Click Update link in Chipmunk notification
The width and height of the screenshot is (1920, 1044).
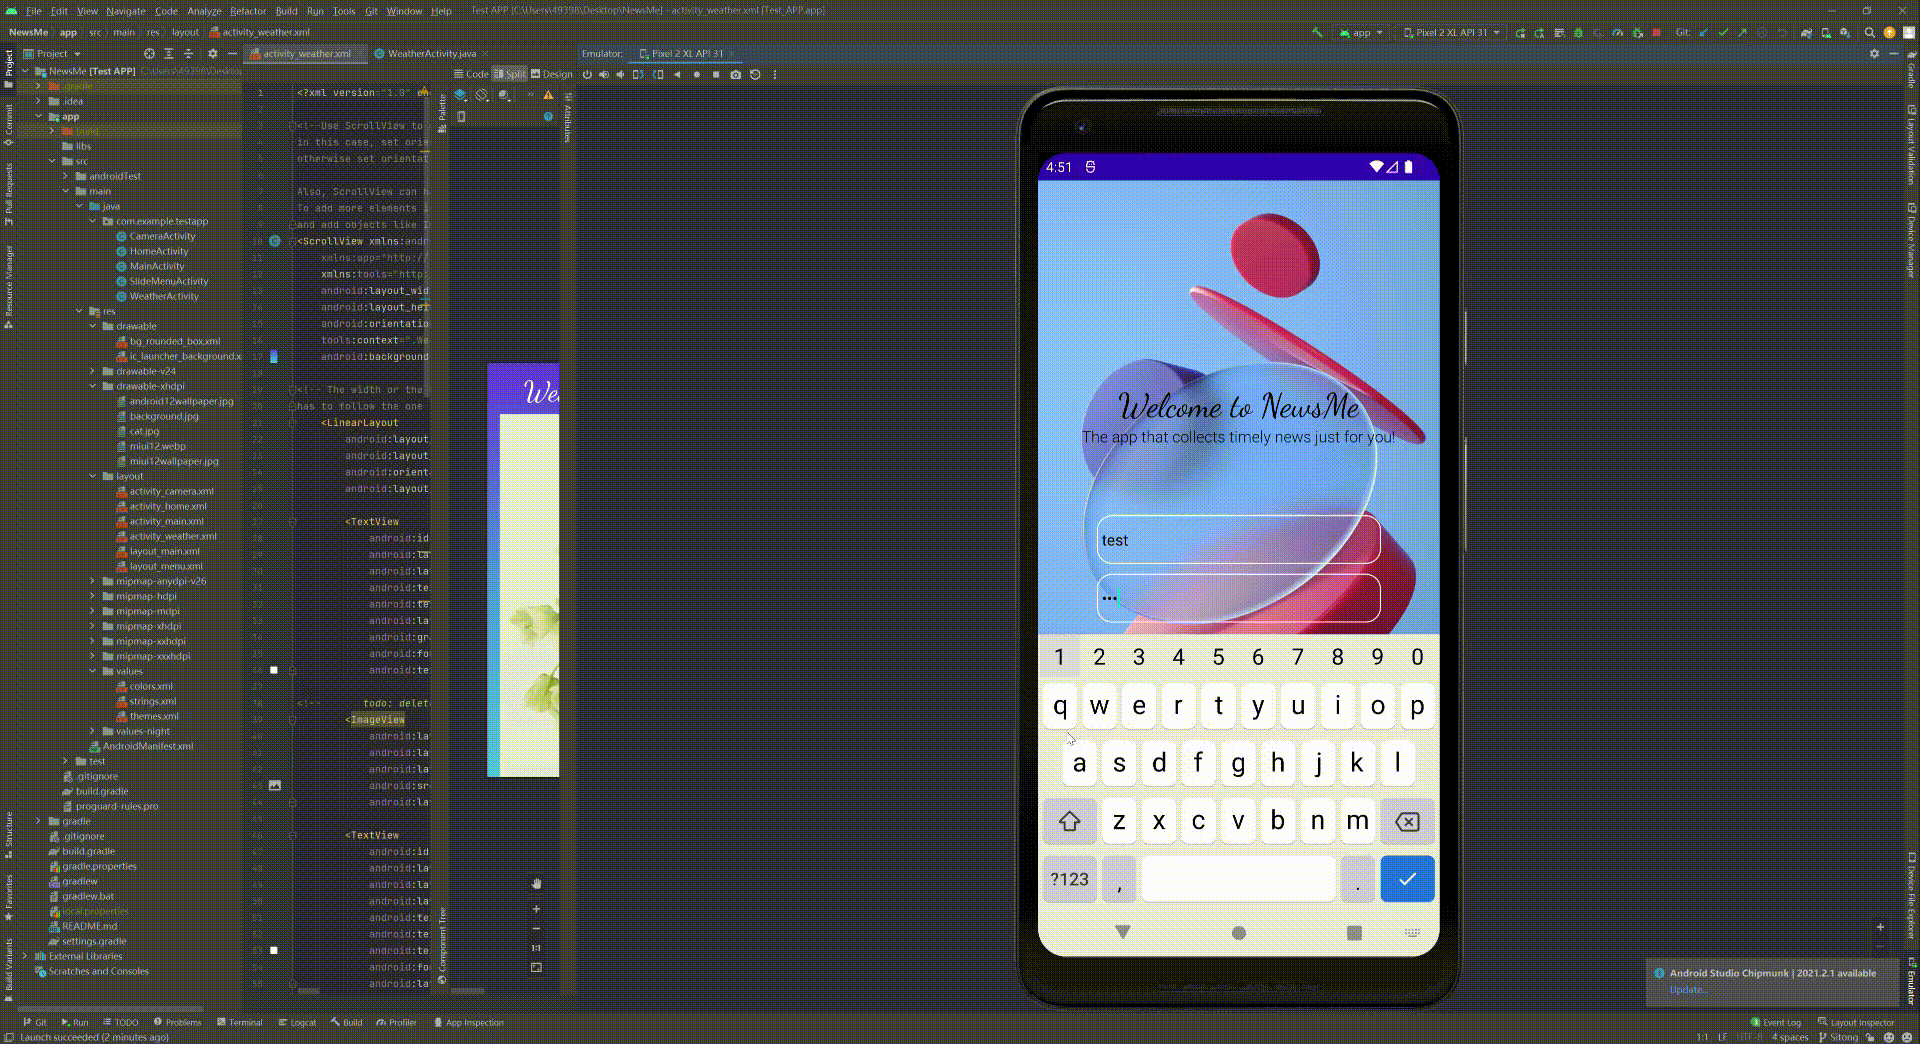click(x=1688, y=990)
